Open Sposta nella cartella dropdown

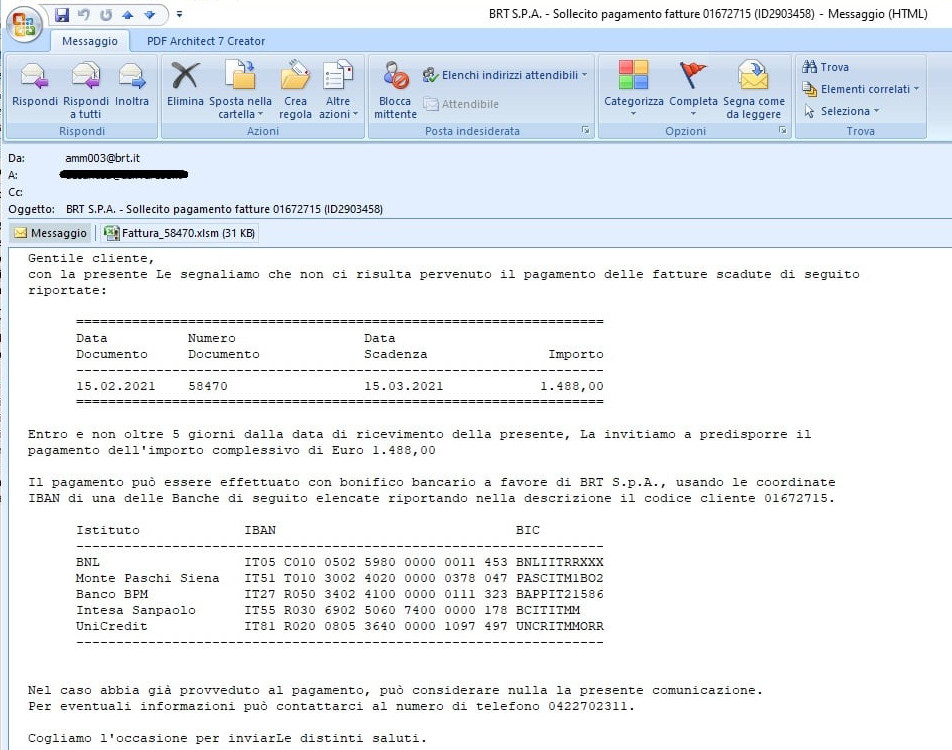pyautogui.click(x=240, y=90)
